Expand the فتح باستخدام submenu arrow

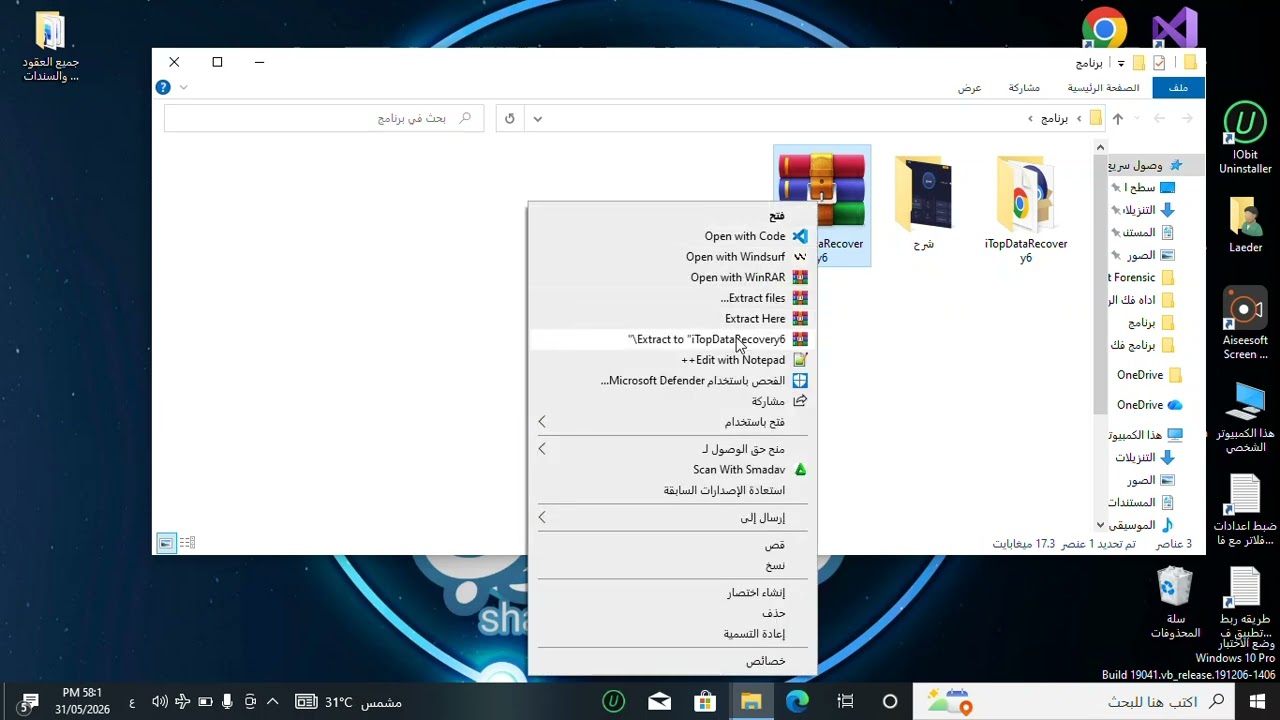point(542,422)
